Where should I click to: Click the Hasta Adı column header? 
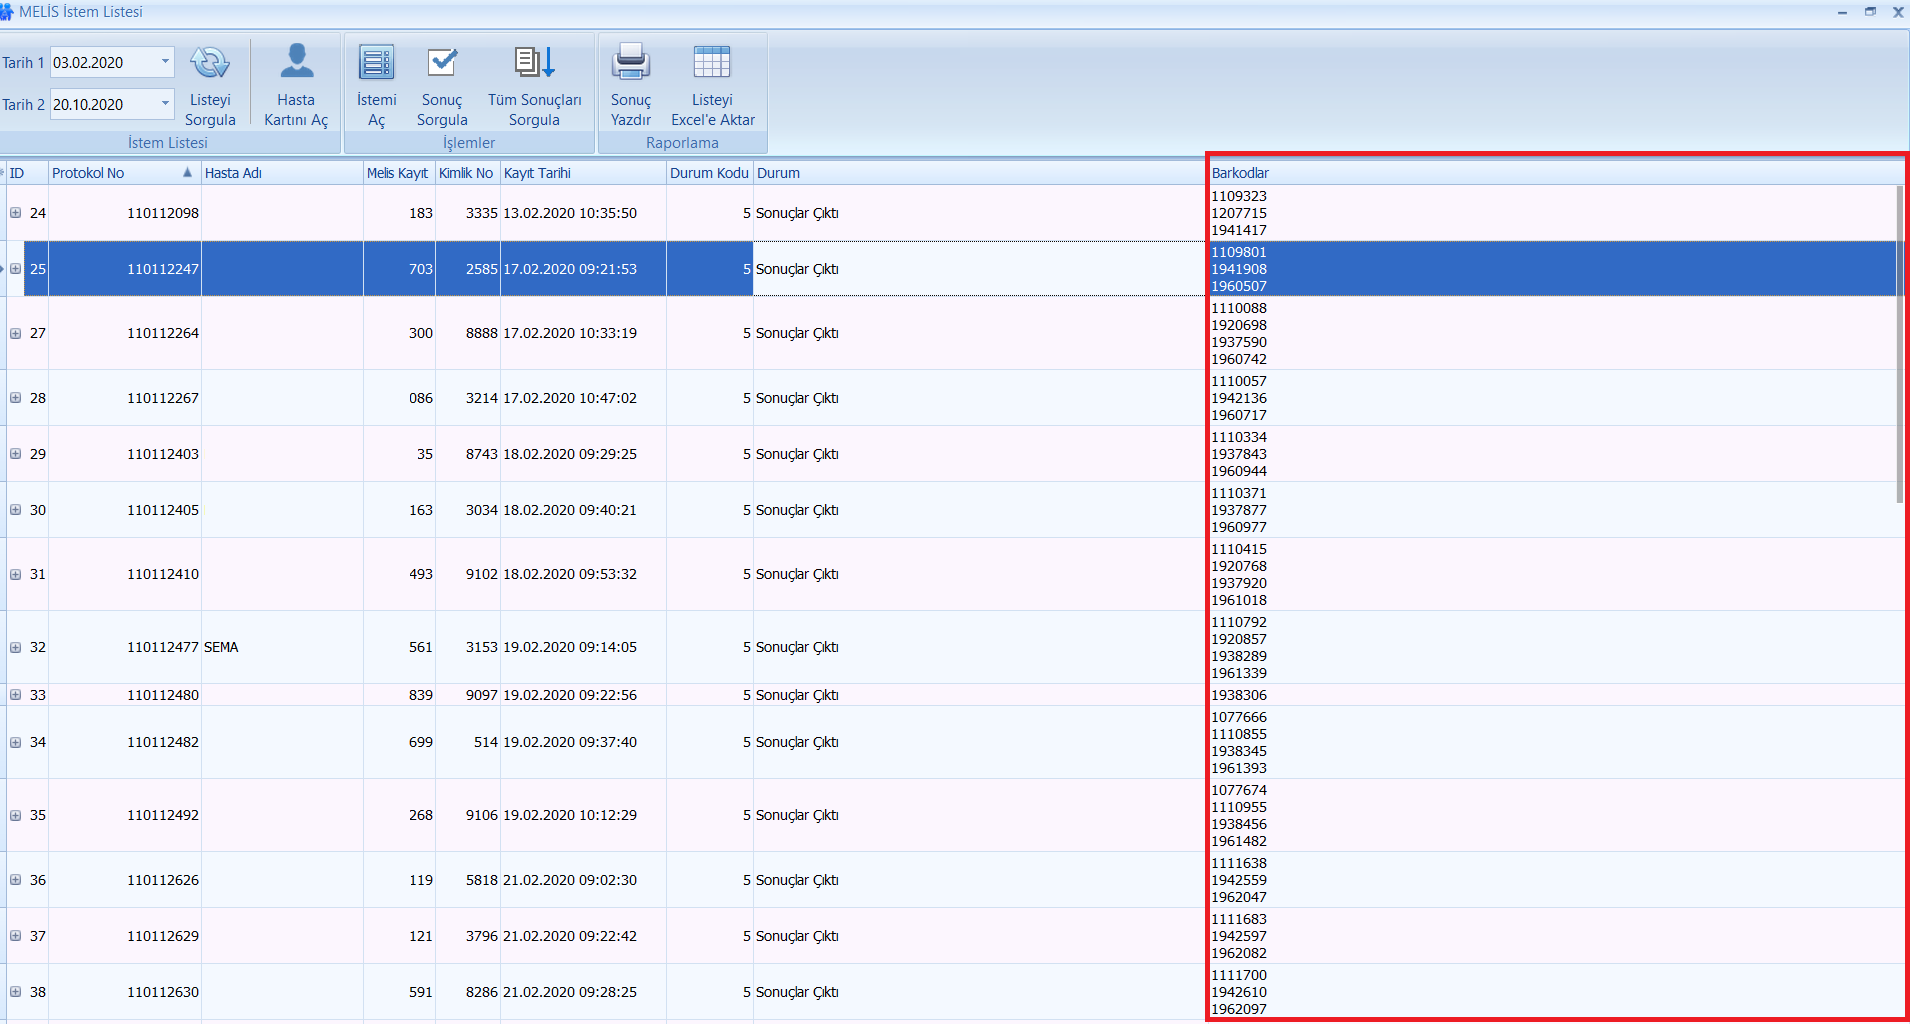coord(280,173)
